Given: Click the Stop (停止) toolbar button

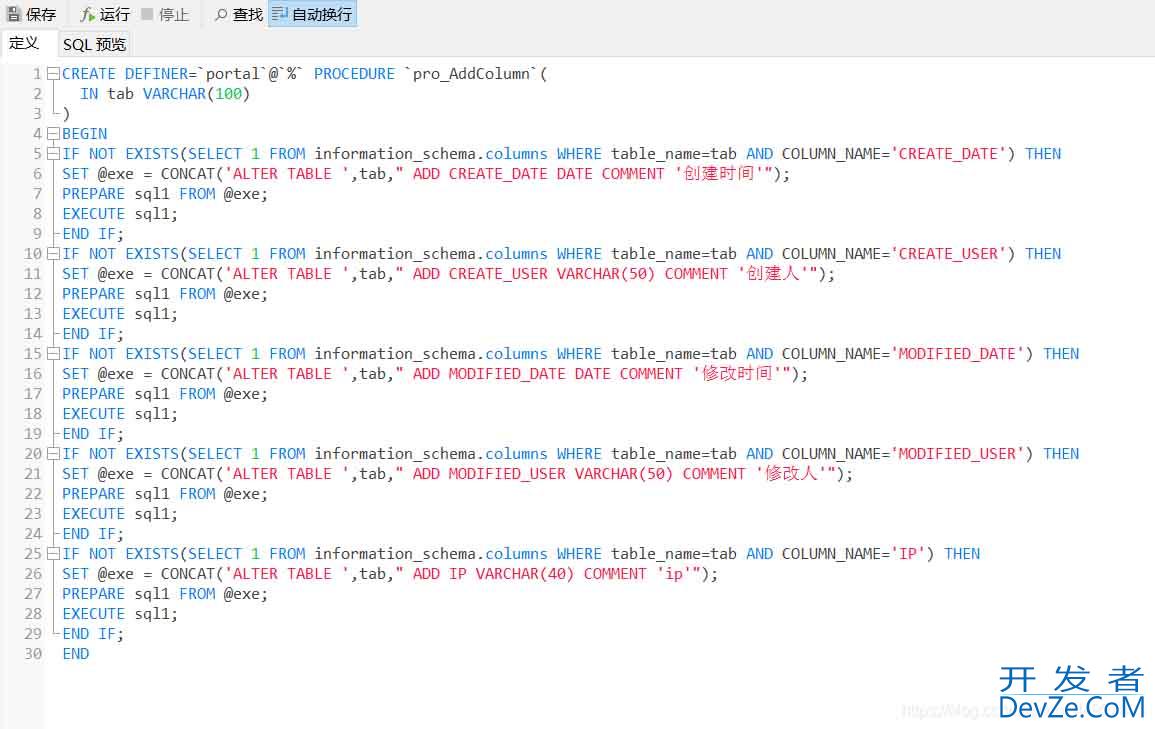Looking at the screenshot, I should pos(165,14).
